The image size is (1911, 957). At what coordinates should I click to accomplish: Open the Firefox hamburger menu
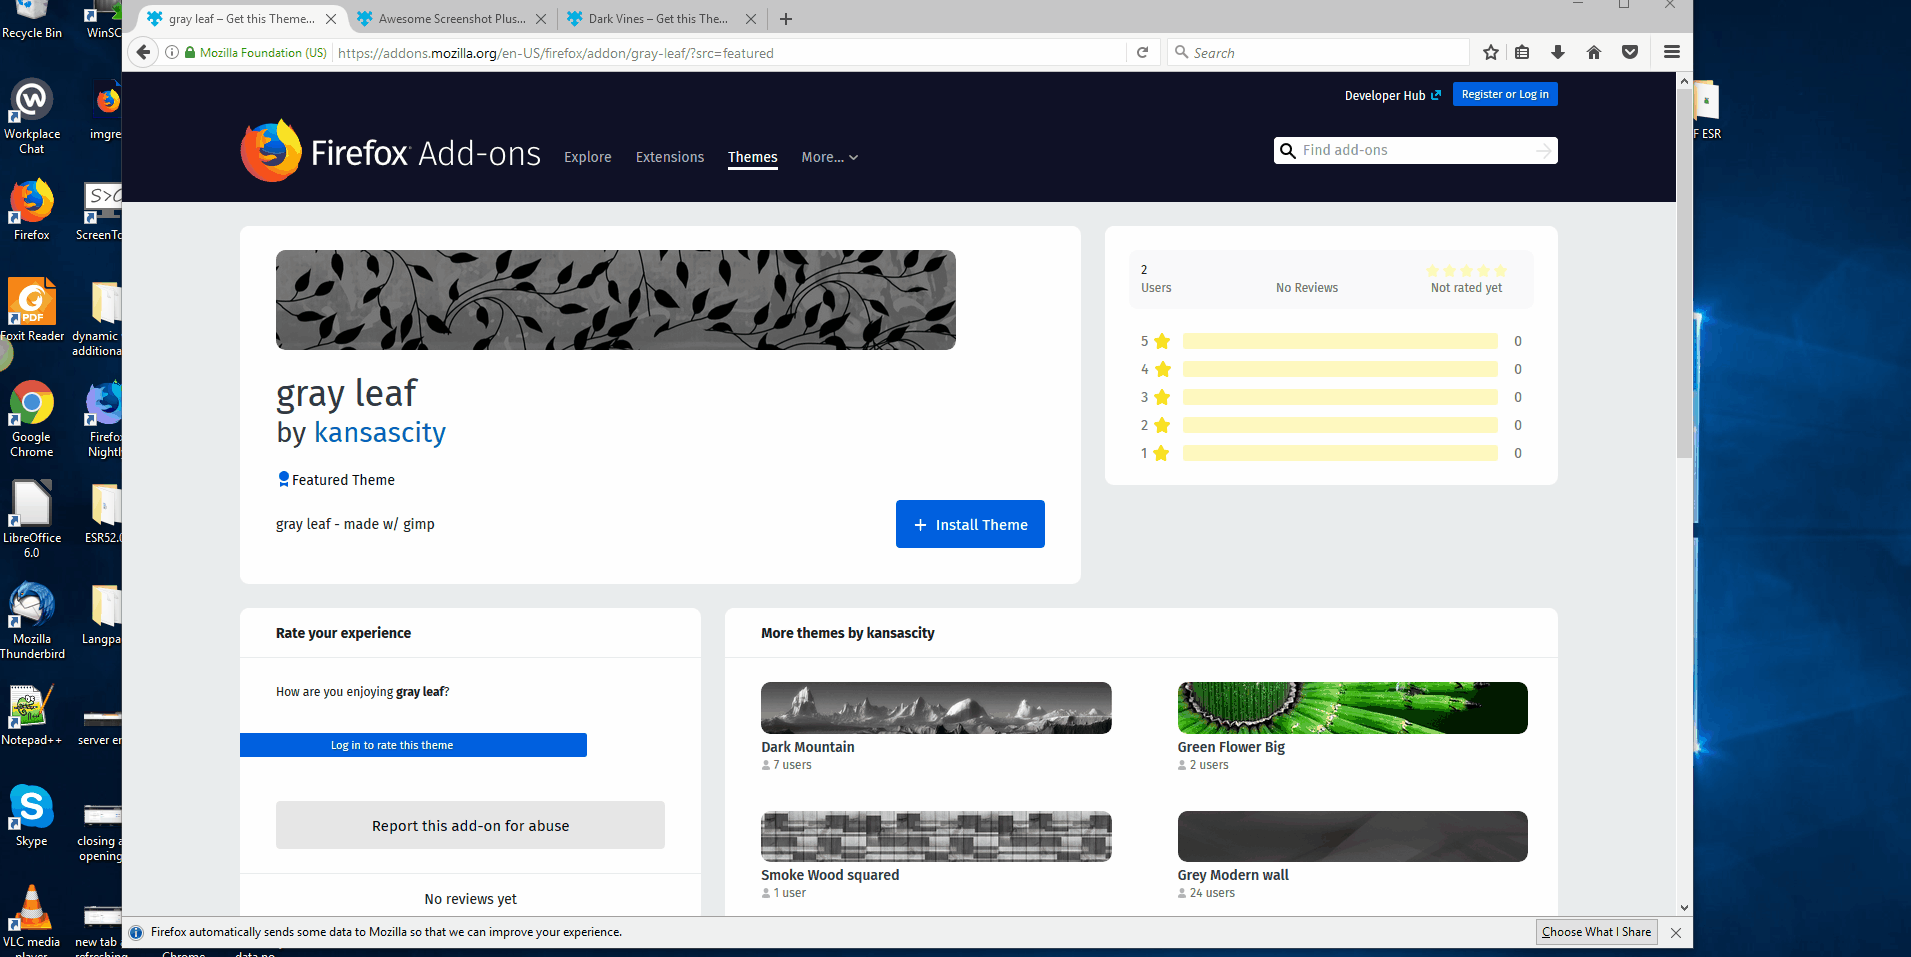coord(1672,53)
